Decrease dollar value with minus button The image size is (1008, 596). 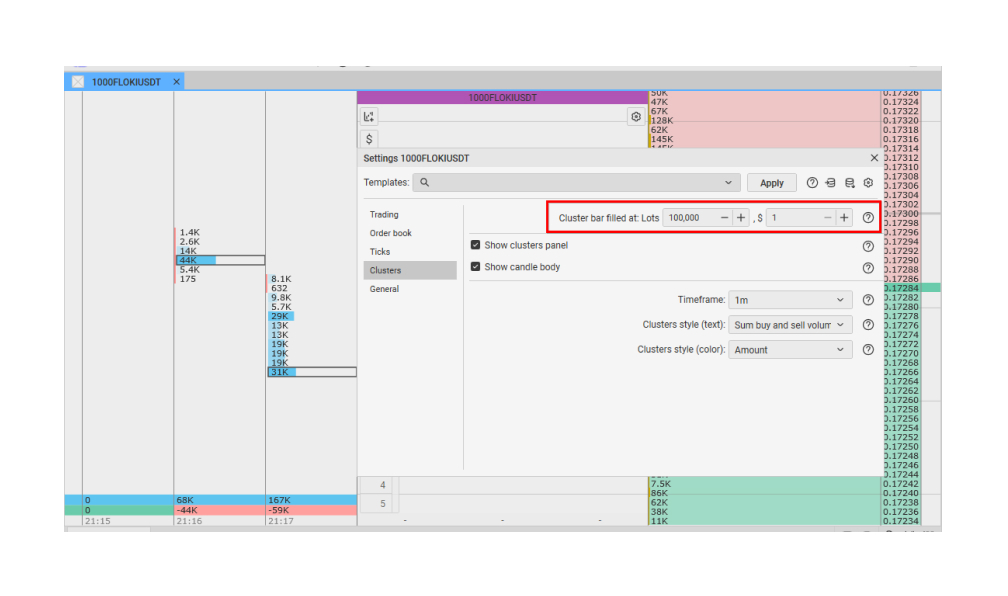tap(827, 218)
